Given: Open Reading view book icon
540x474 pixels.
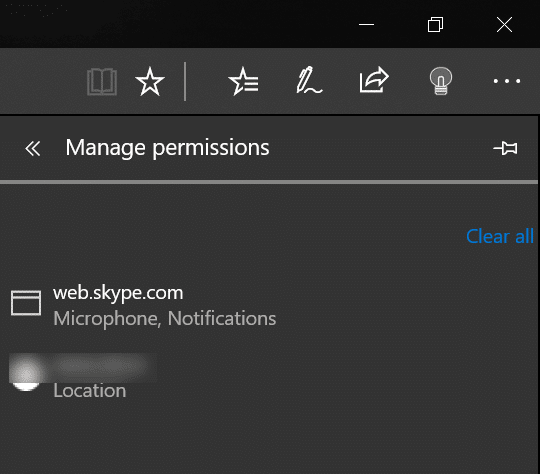Looking at the screenshot, I should [x=102, y=82].
